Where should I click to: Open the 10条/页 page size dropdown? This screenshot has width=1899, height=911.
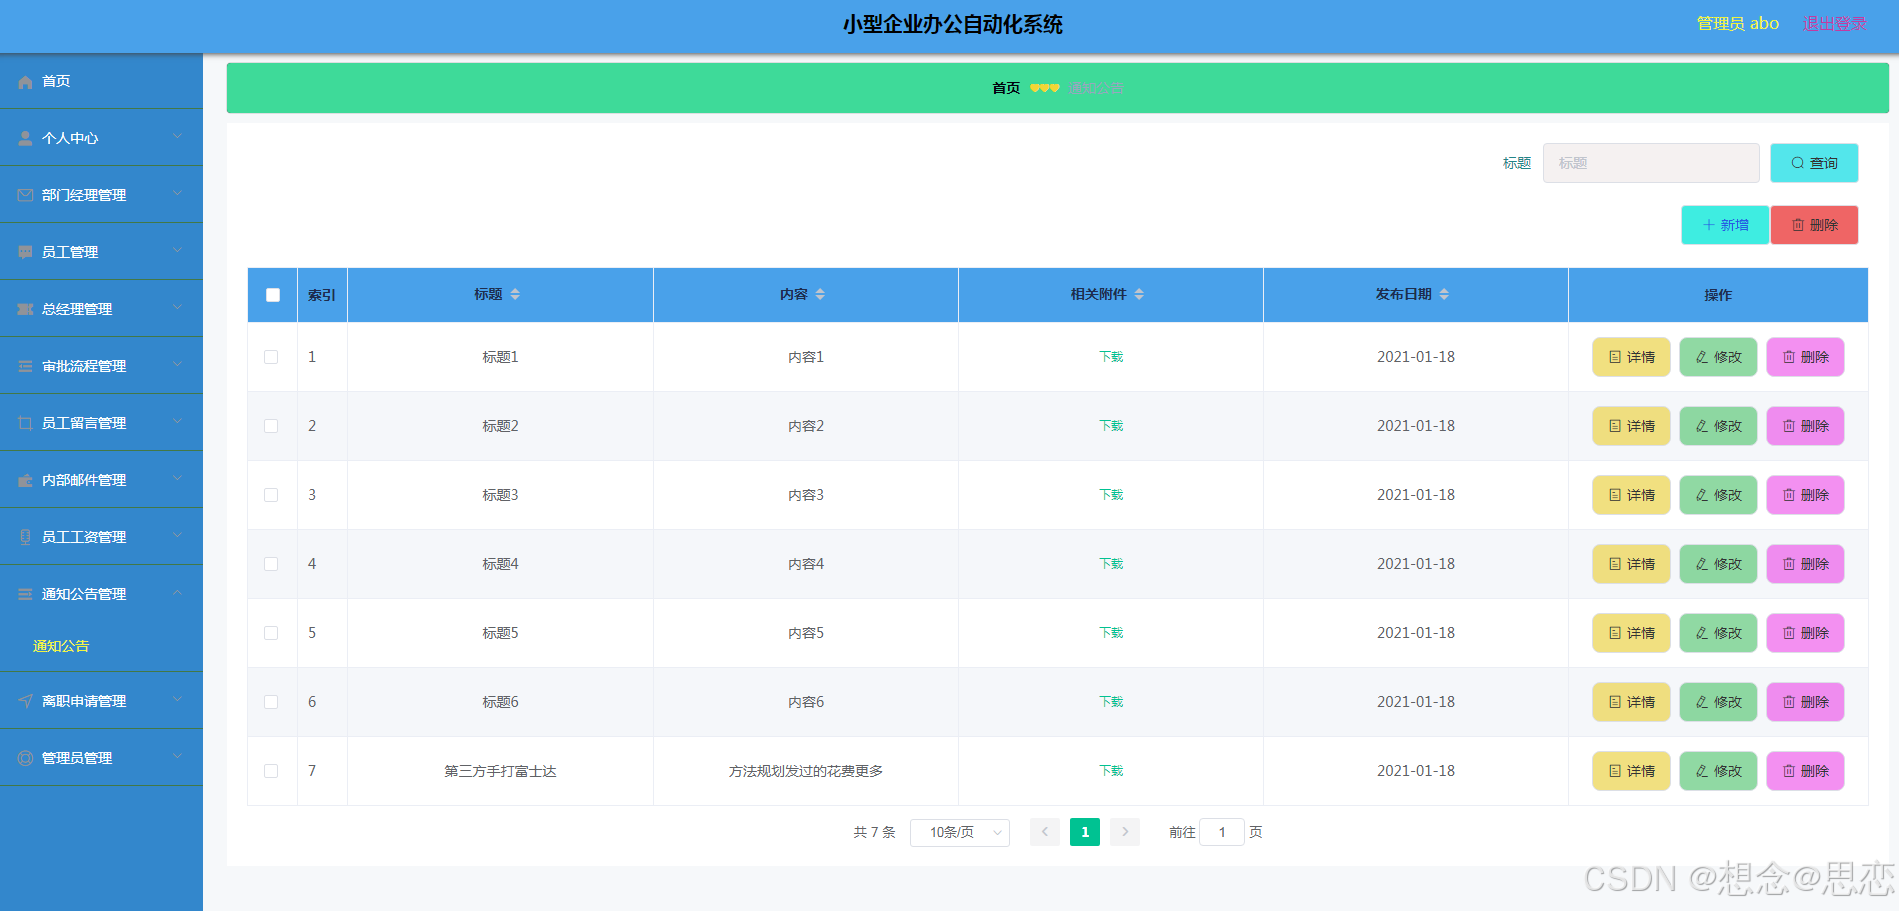[x=960, y=832]
